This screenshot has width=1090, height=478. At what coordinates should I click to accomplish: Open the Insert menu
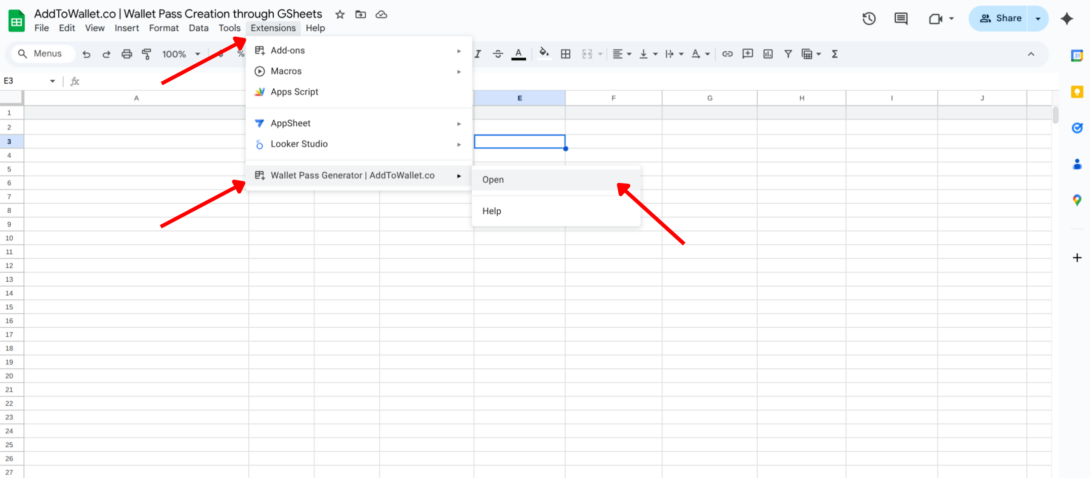click(127, 28)
